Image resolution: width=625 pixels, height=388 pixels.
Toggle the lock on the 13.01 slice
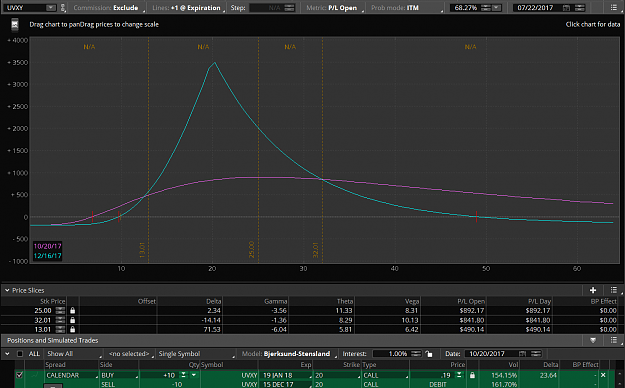(73, 329)
